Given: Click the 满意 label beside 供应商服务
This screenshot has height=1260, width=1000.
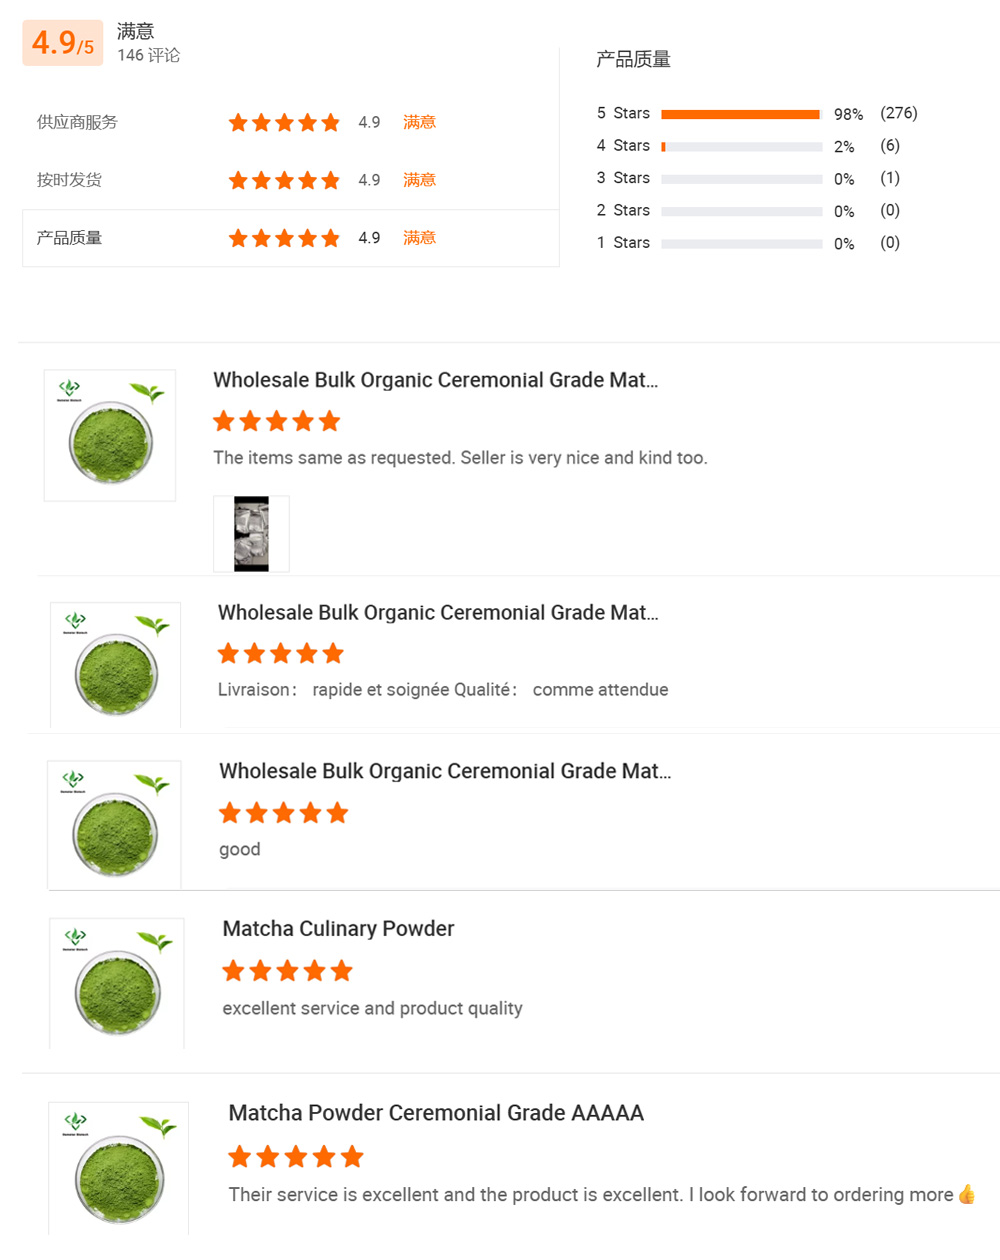Looking at the screenshot, I should tap(419, 122).
